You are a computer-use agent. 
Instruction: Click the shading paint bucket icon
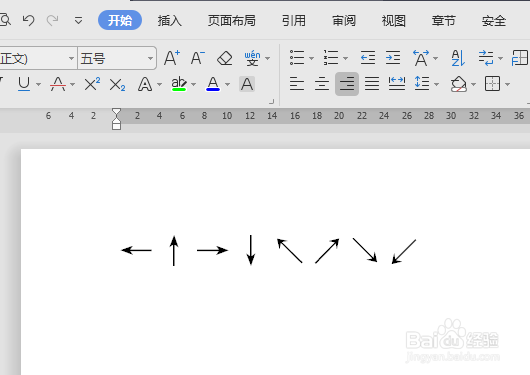(459, 84)
